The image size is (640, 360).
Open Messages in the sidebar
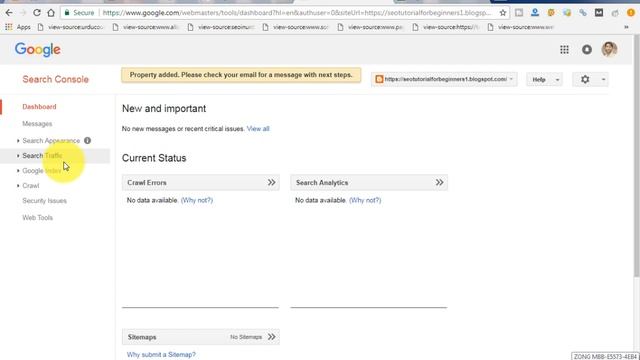point(37,124)
